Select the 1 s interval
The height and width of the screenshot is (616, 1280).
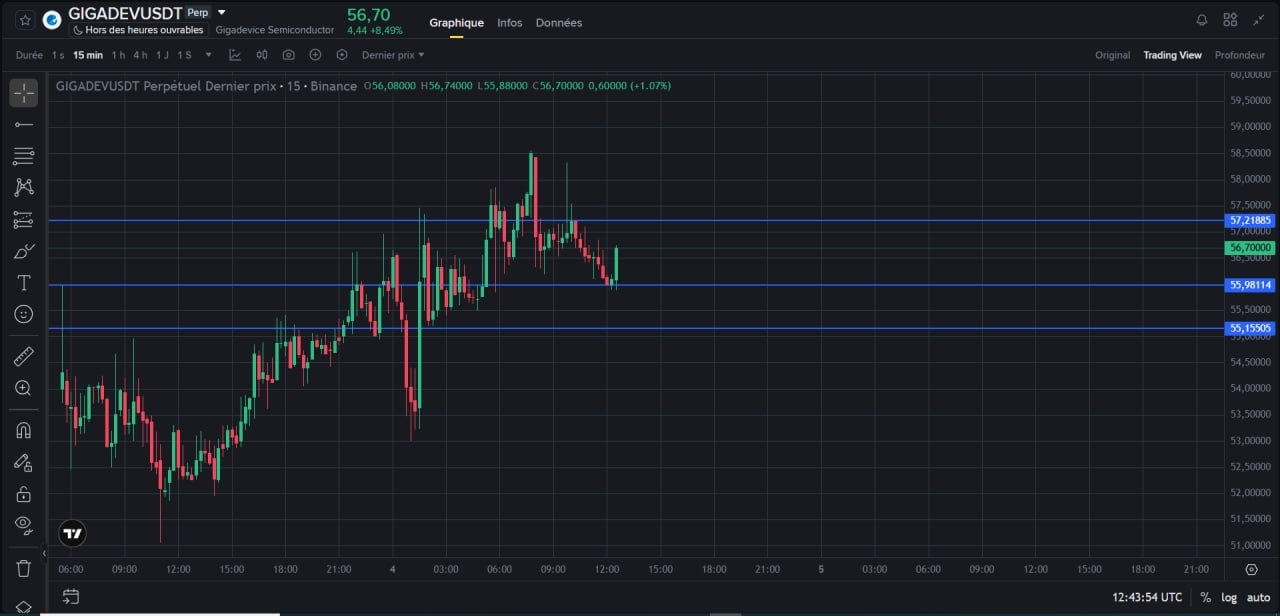58,55
